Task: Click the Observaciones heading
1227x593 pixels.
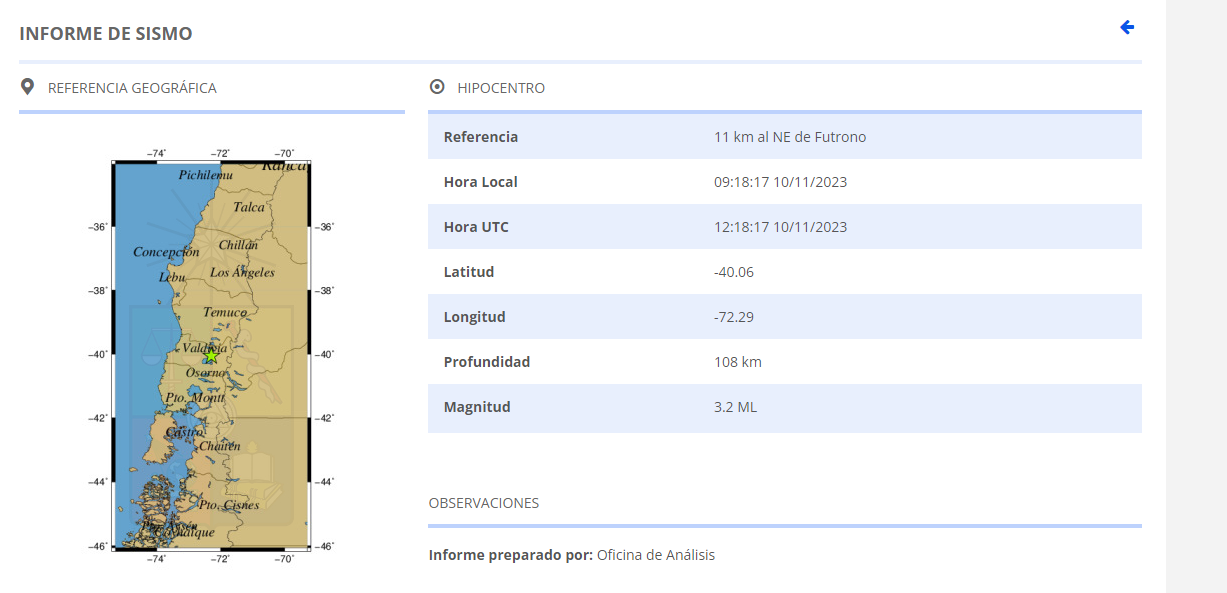Action: click(484, 503)
